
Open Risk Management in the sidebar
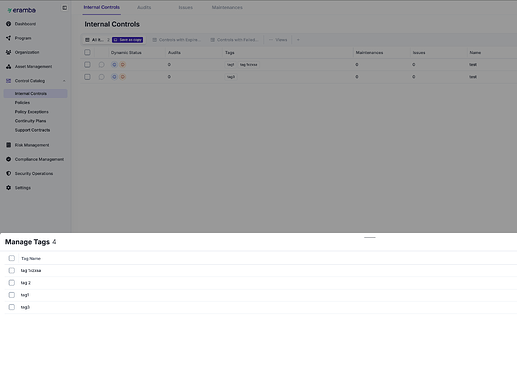pos(32,145)
